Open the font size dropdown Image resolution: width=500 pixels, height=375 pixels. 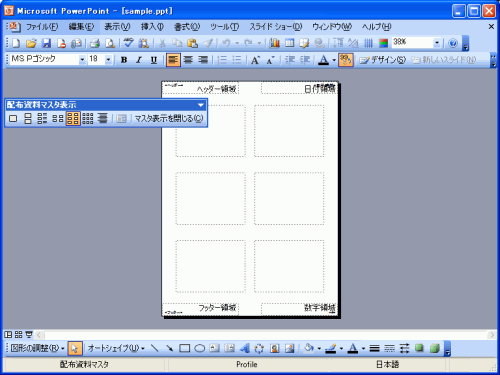click(108, 60)
